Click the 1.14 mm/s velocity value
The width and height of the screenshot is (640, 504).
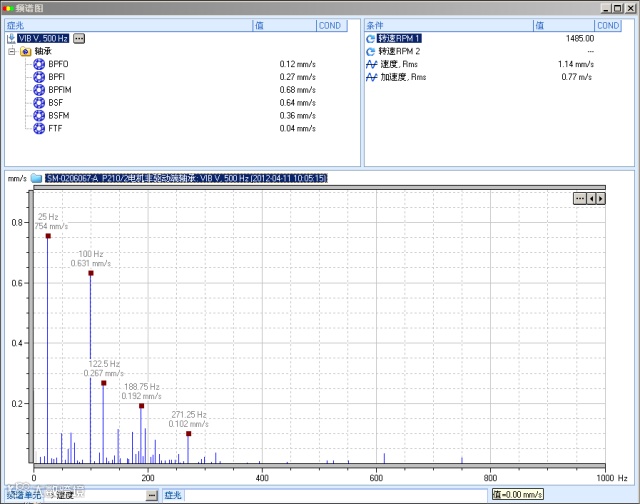[576, 64]
